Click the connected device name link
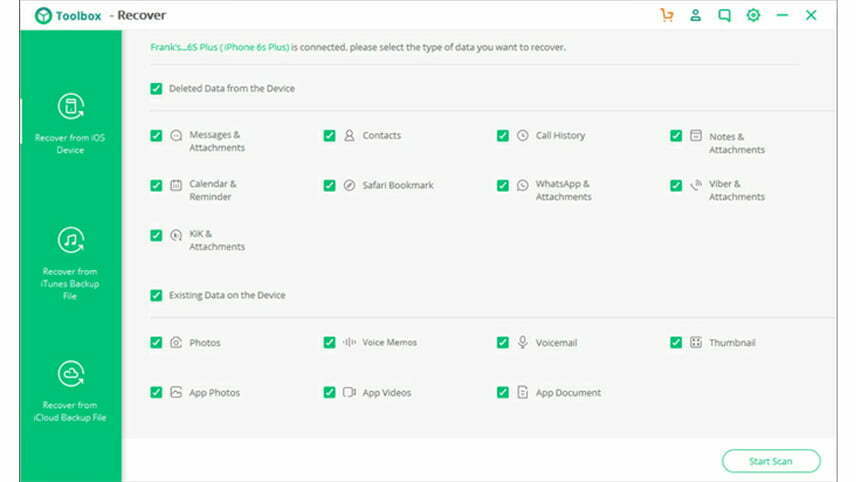This screenshot has height=482, width=856. [219, 47]
